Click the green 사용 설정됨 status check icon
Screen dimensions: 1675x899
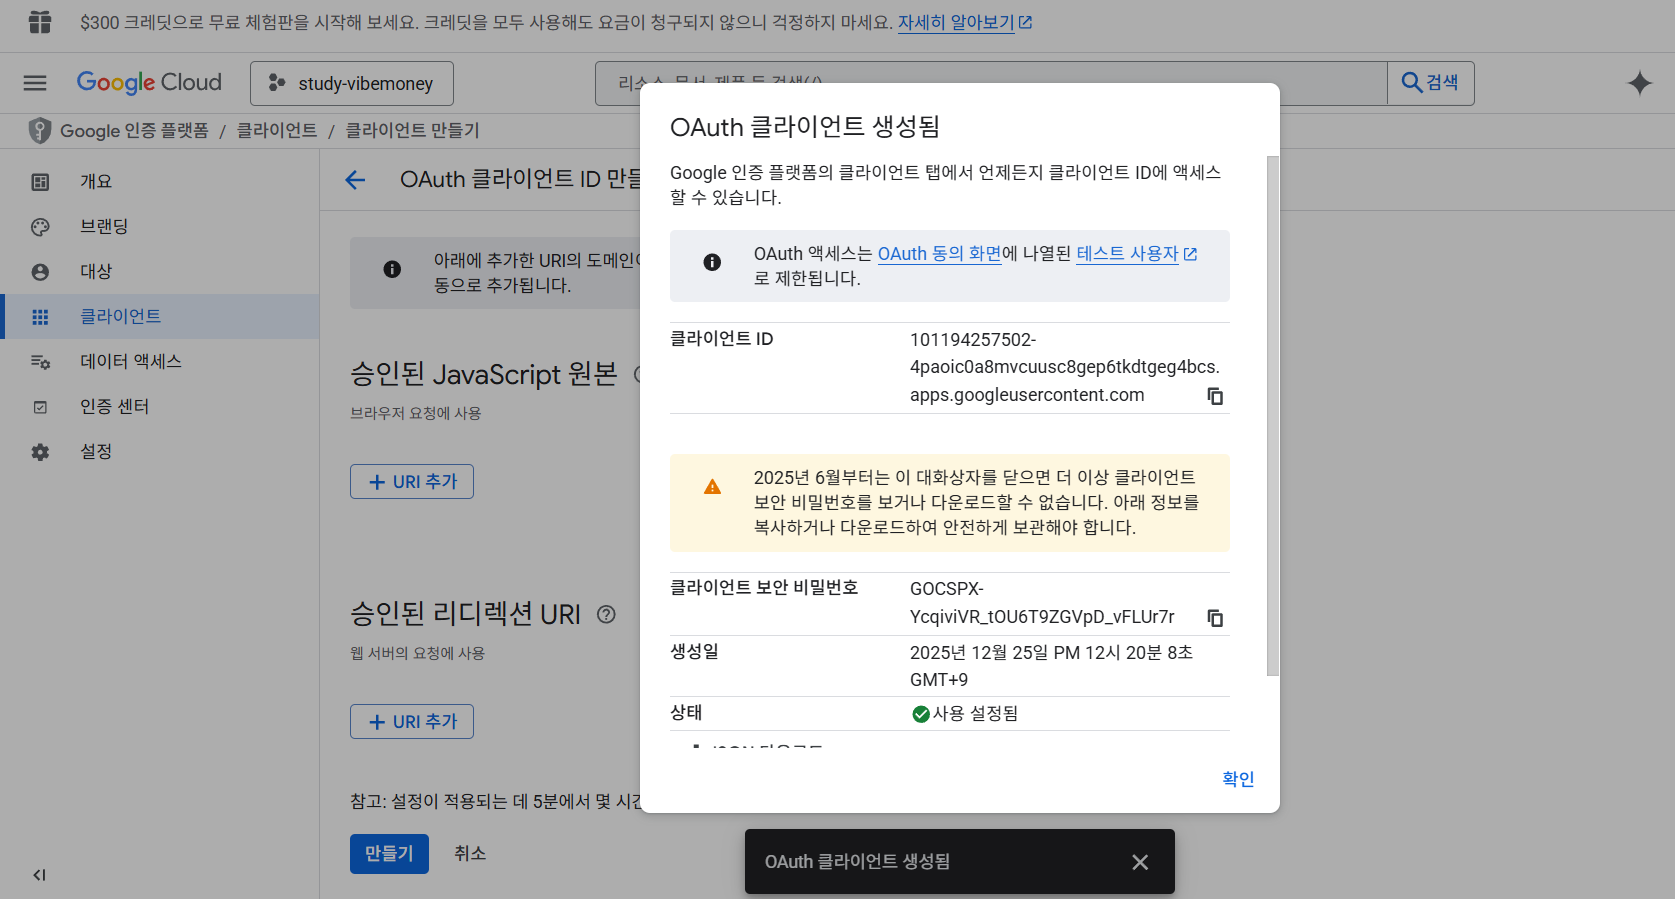(921, 714)
